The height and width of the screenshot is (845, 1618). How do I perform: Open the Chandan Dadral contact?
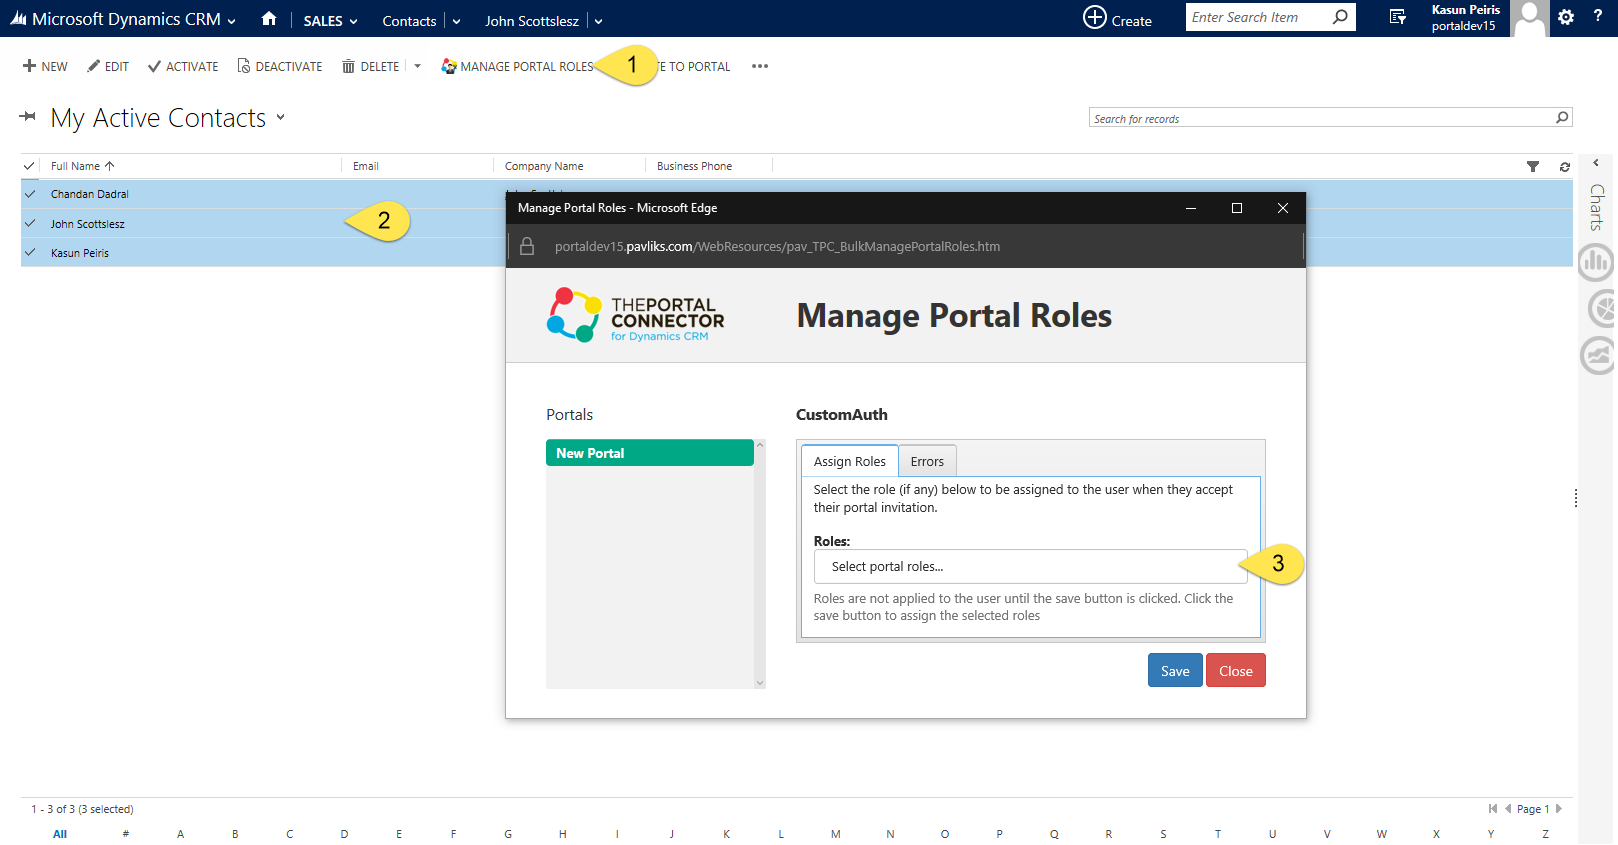point(90,194)
